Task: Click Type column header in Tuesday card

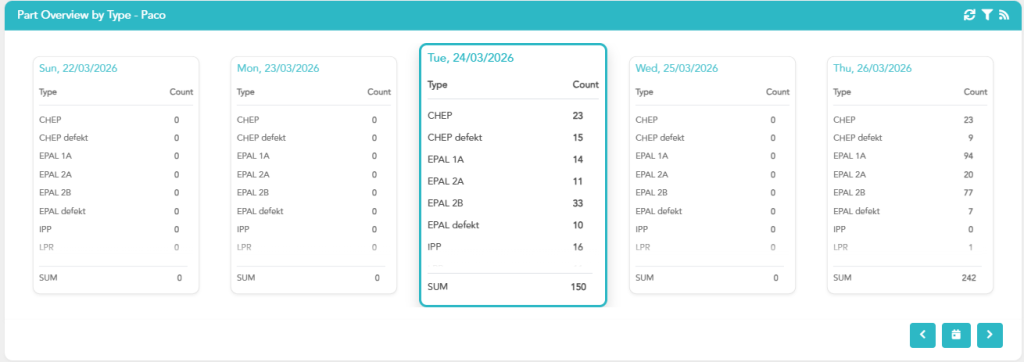Action: coord(438,84)
